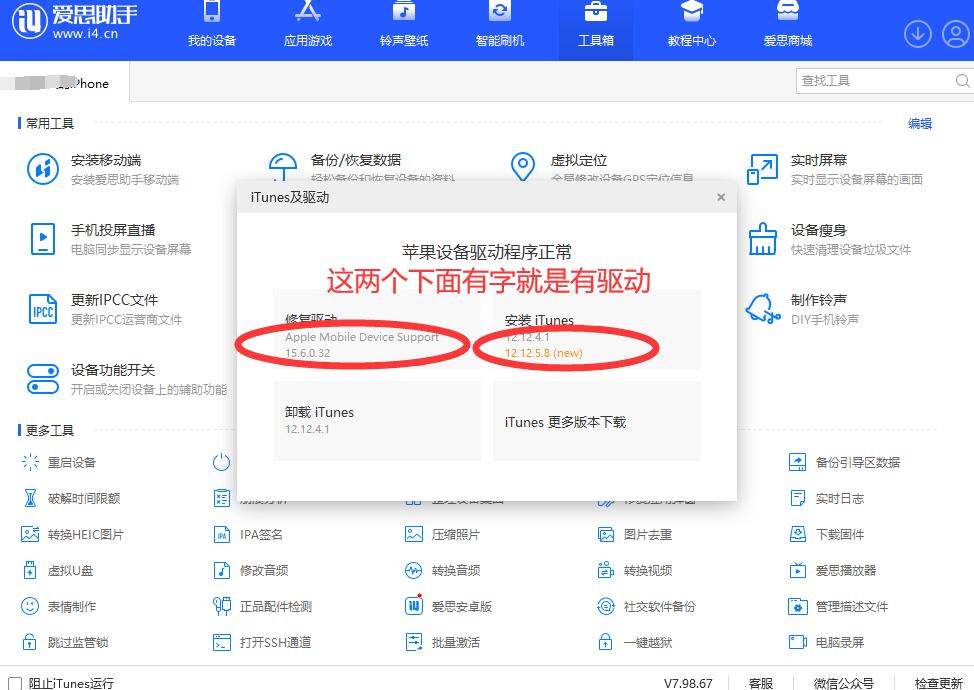974x690 pixels.
Task: Click the power icon in 更多工具
Action: 221,462
